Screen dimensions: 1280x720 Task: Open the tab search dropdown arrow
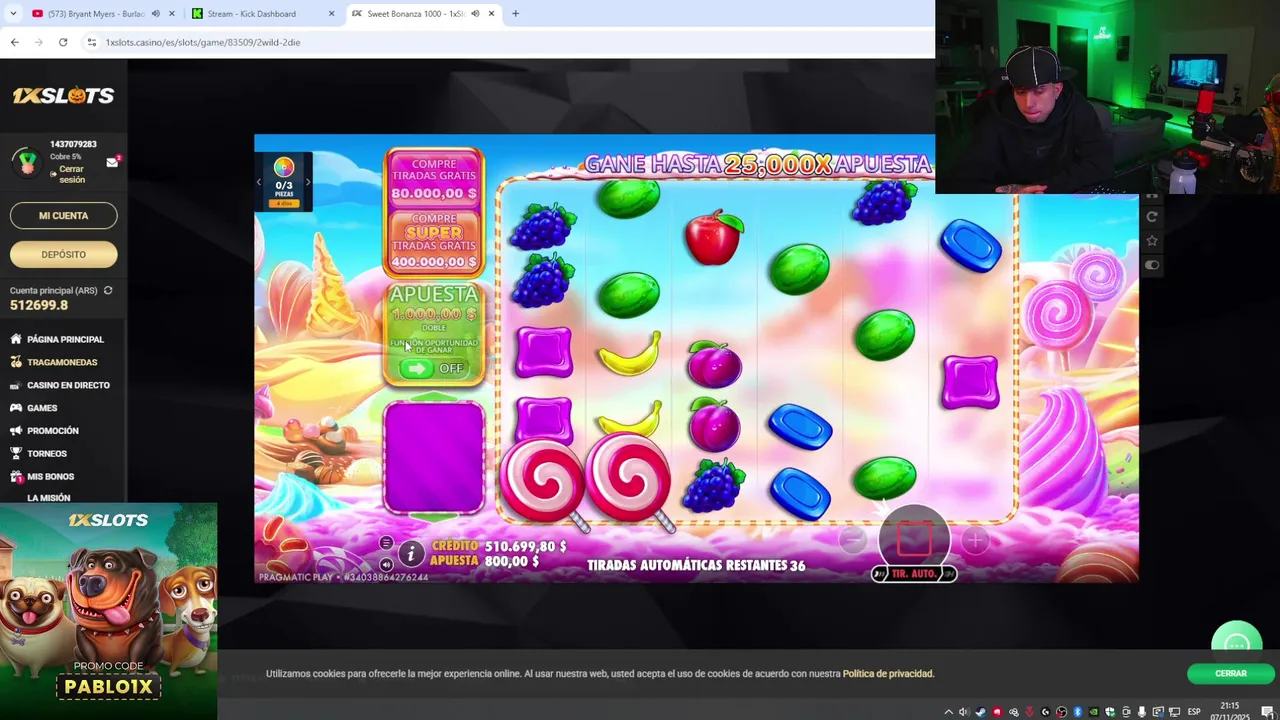[x=13, y=14]
